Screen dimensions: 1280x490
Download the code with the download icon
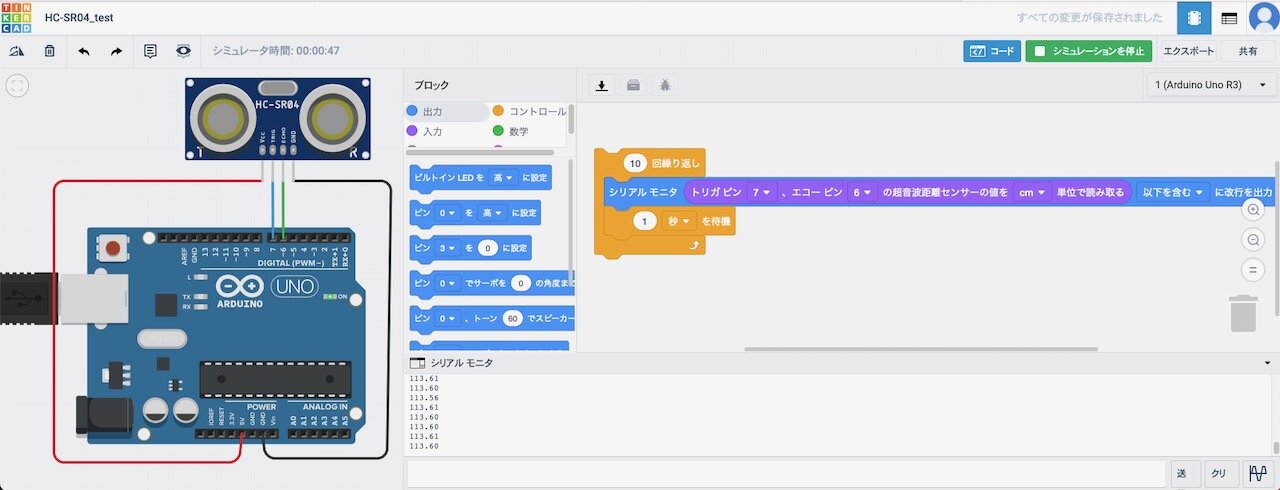[x=601, y=85]
